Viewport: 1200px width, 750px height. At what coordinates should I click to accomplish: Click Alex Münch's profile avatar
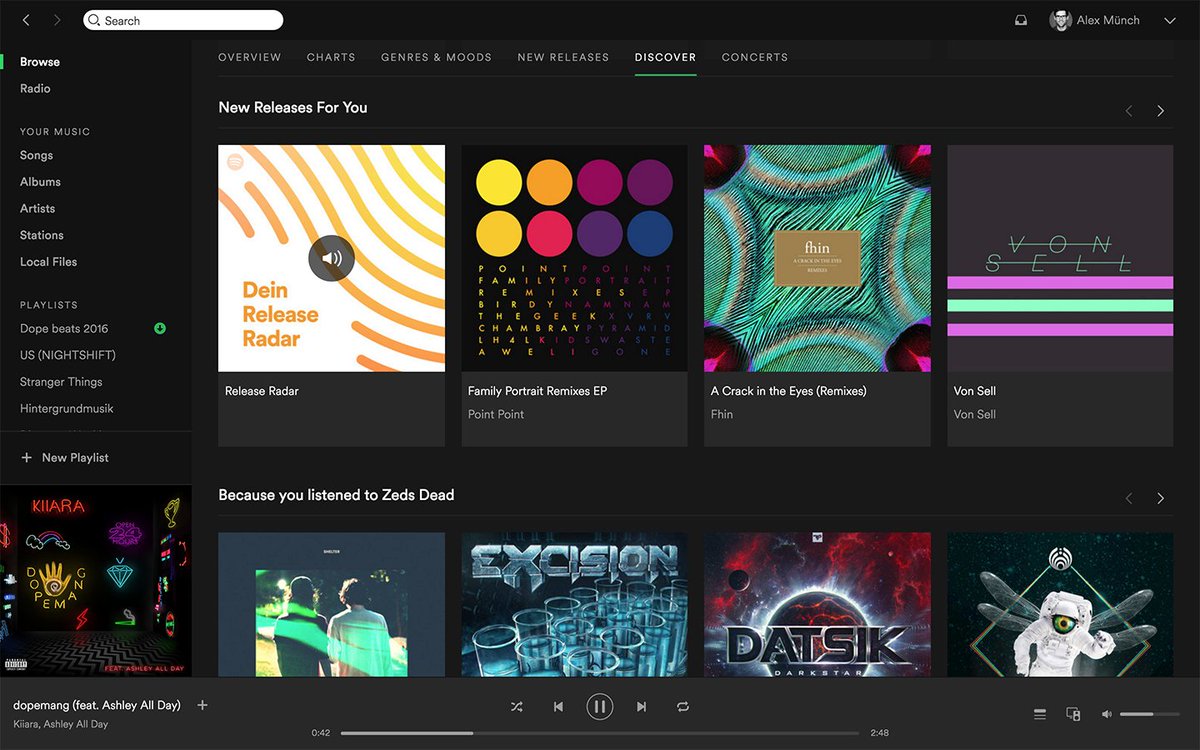coord(1060,20)
